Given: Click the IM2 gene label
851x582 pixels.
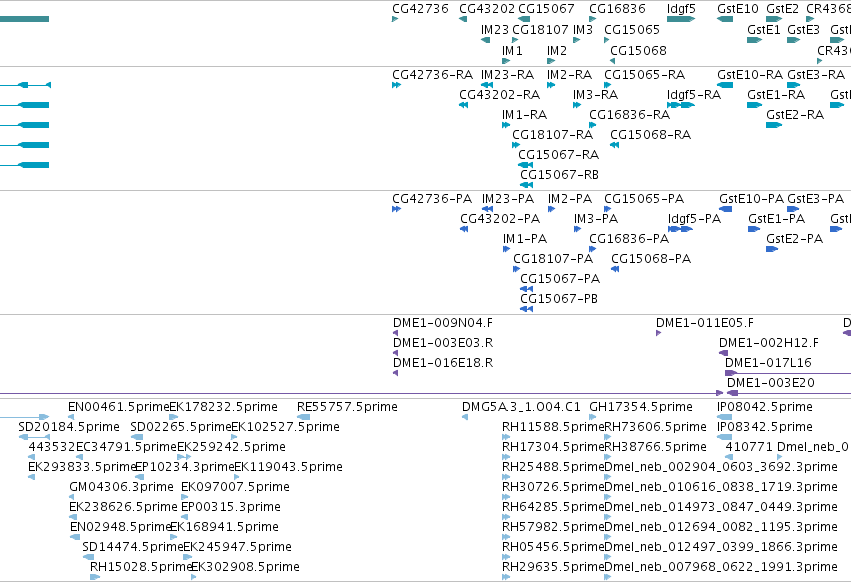Looking at the screenshot, I should [x=557, y=51].
